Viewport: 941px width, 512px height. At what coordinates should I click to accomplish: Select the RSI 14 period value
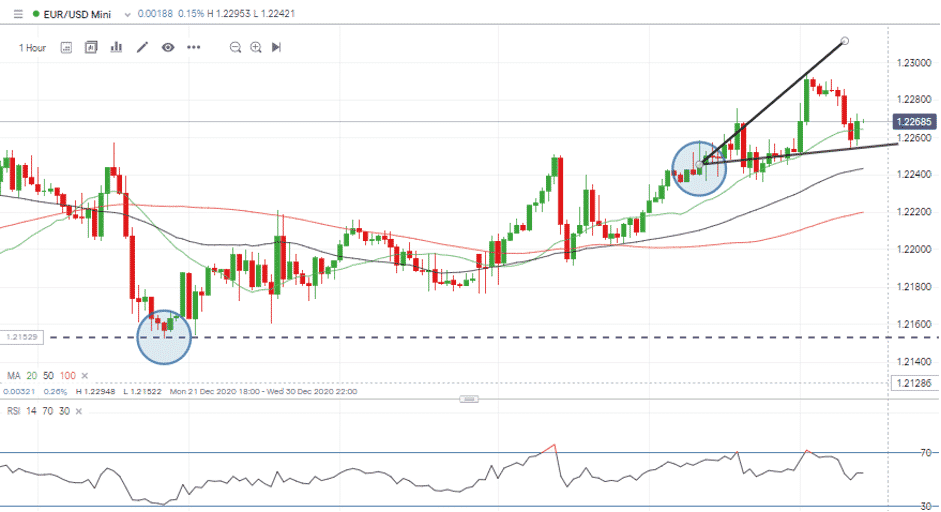(31, 411)
